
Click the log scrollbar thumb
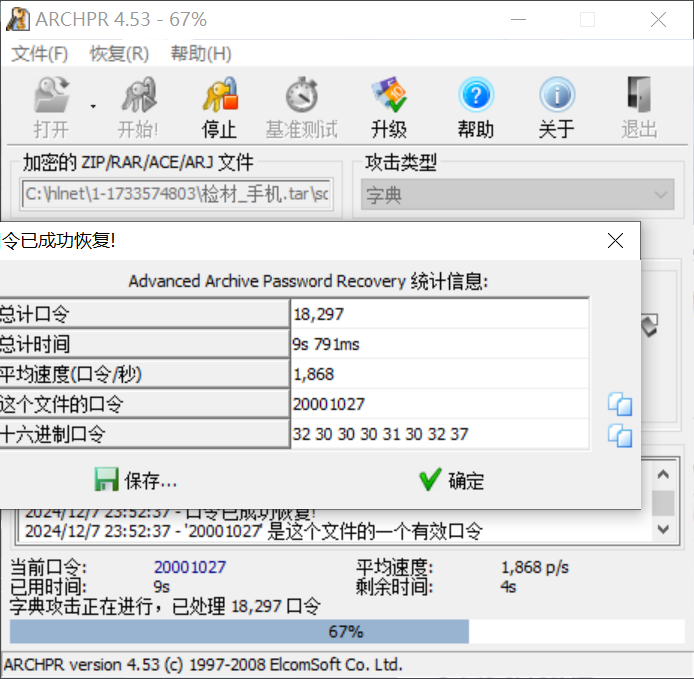[663, 503]
